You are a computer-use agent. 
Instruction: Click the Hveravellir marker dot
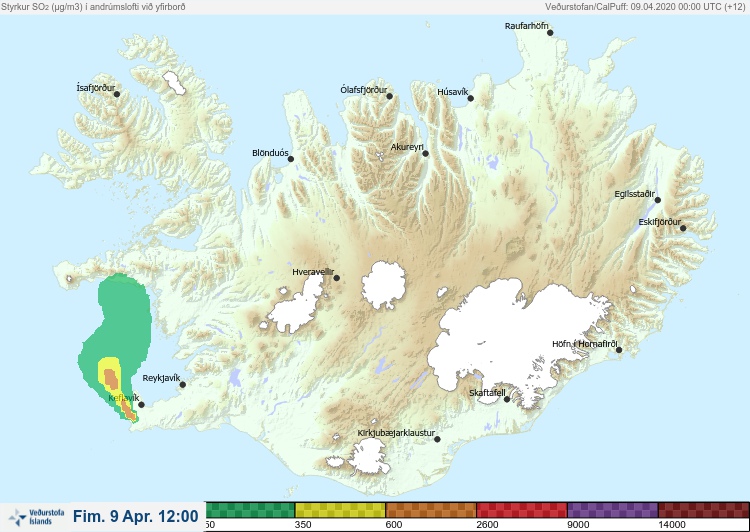point(337,278)
